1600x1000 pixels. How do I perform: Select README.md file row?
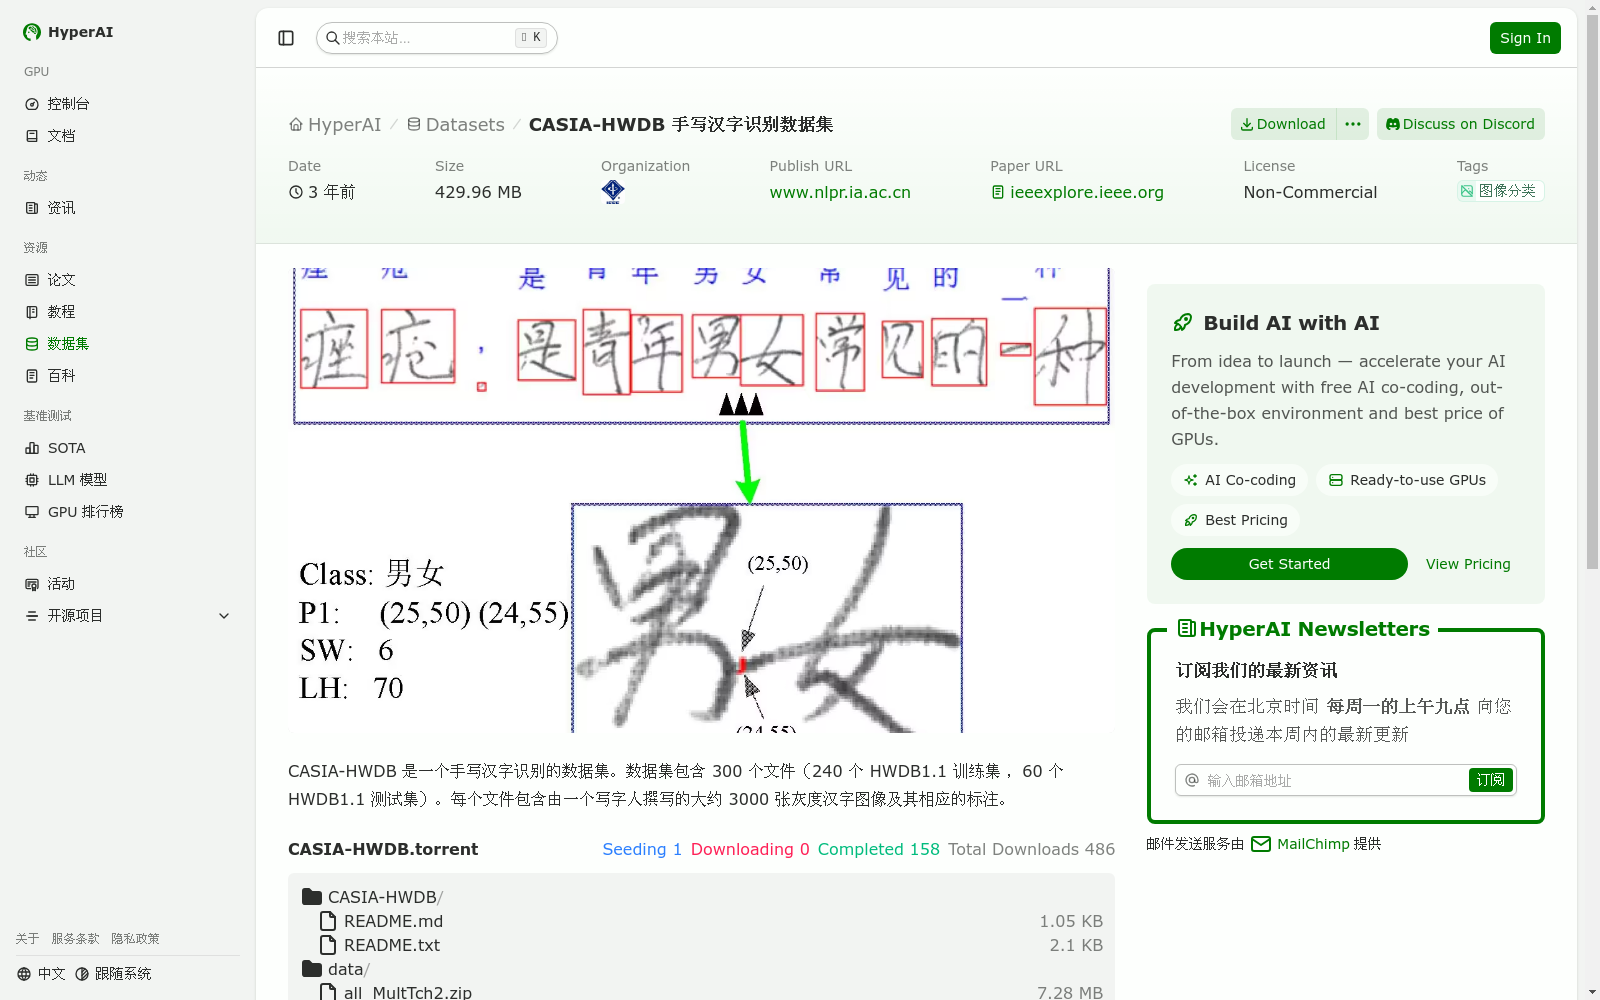point(701,921)
